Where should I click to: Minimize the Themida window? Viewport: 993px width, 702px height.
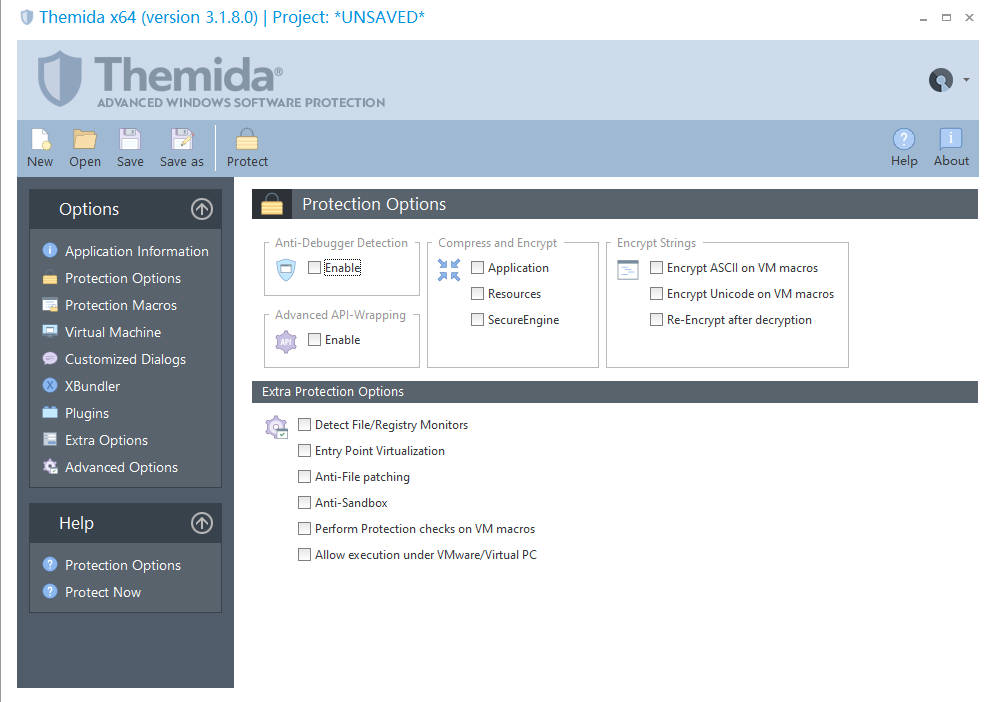923,18
